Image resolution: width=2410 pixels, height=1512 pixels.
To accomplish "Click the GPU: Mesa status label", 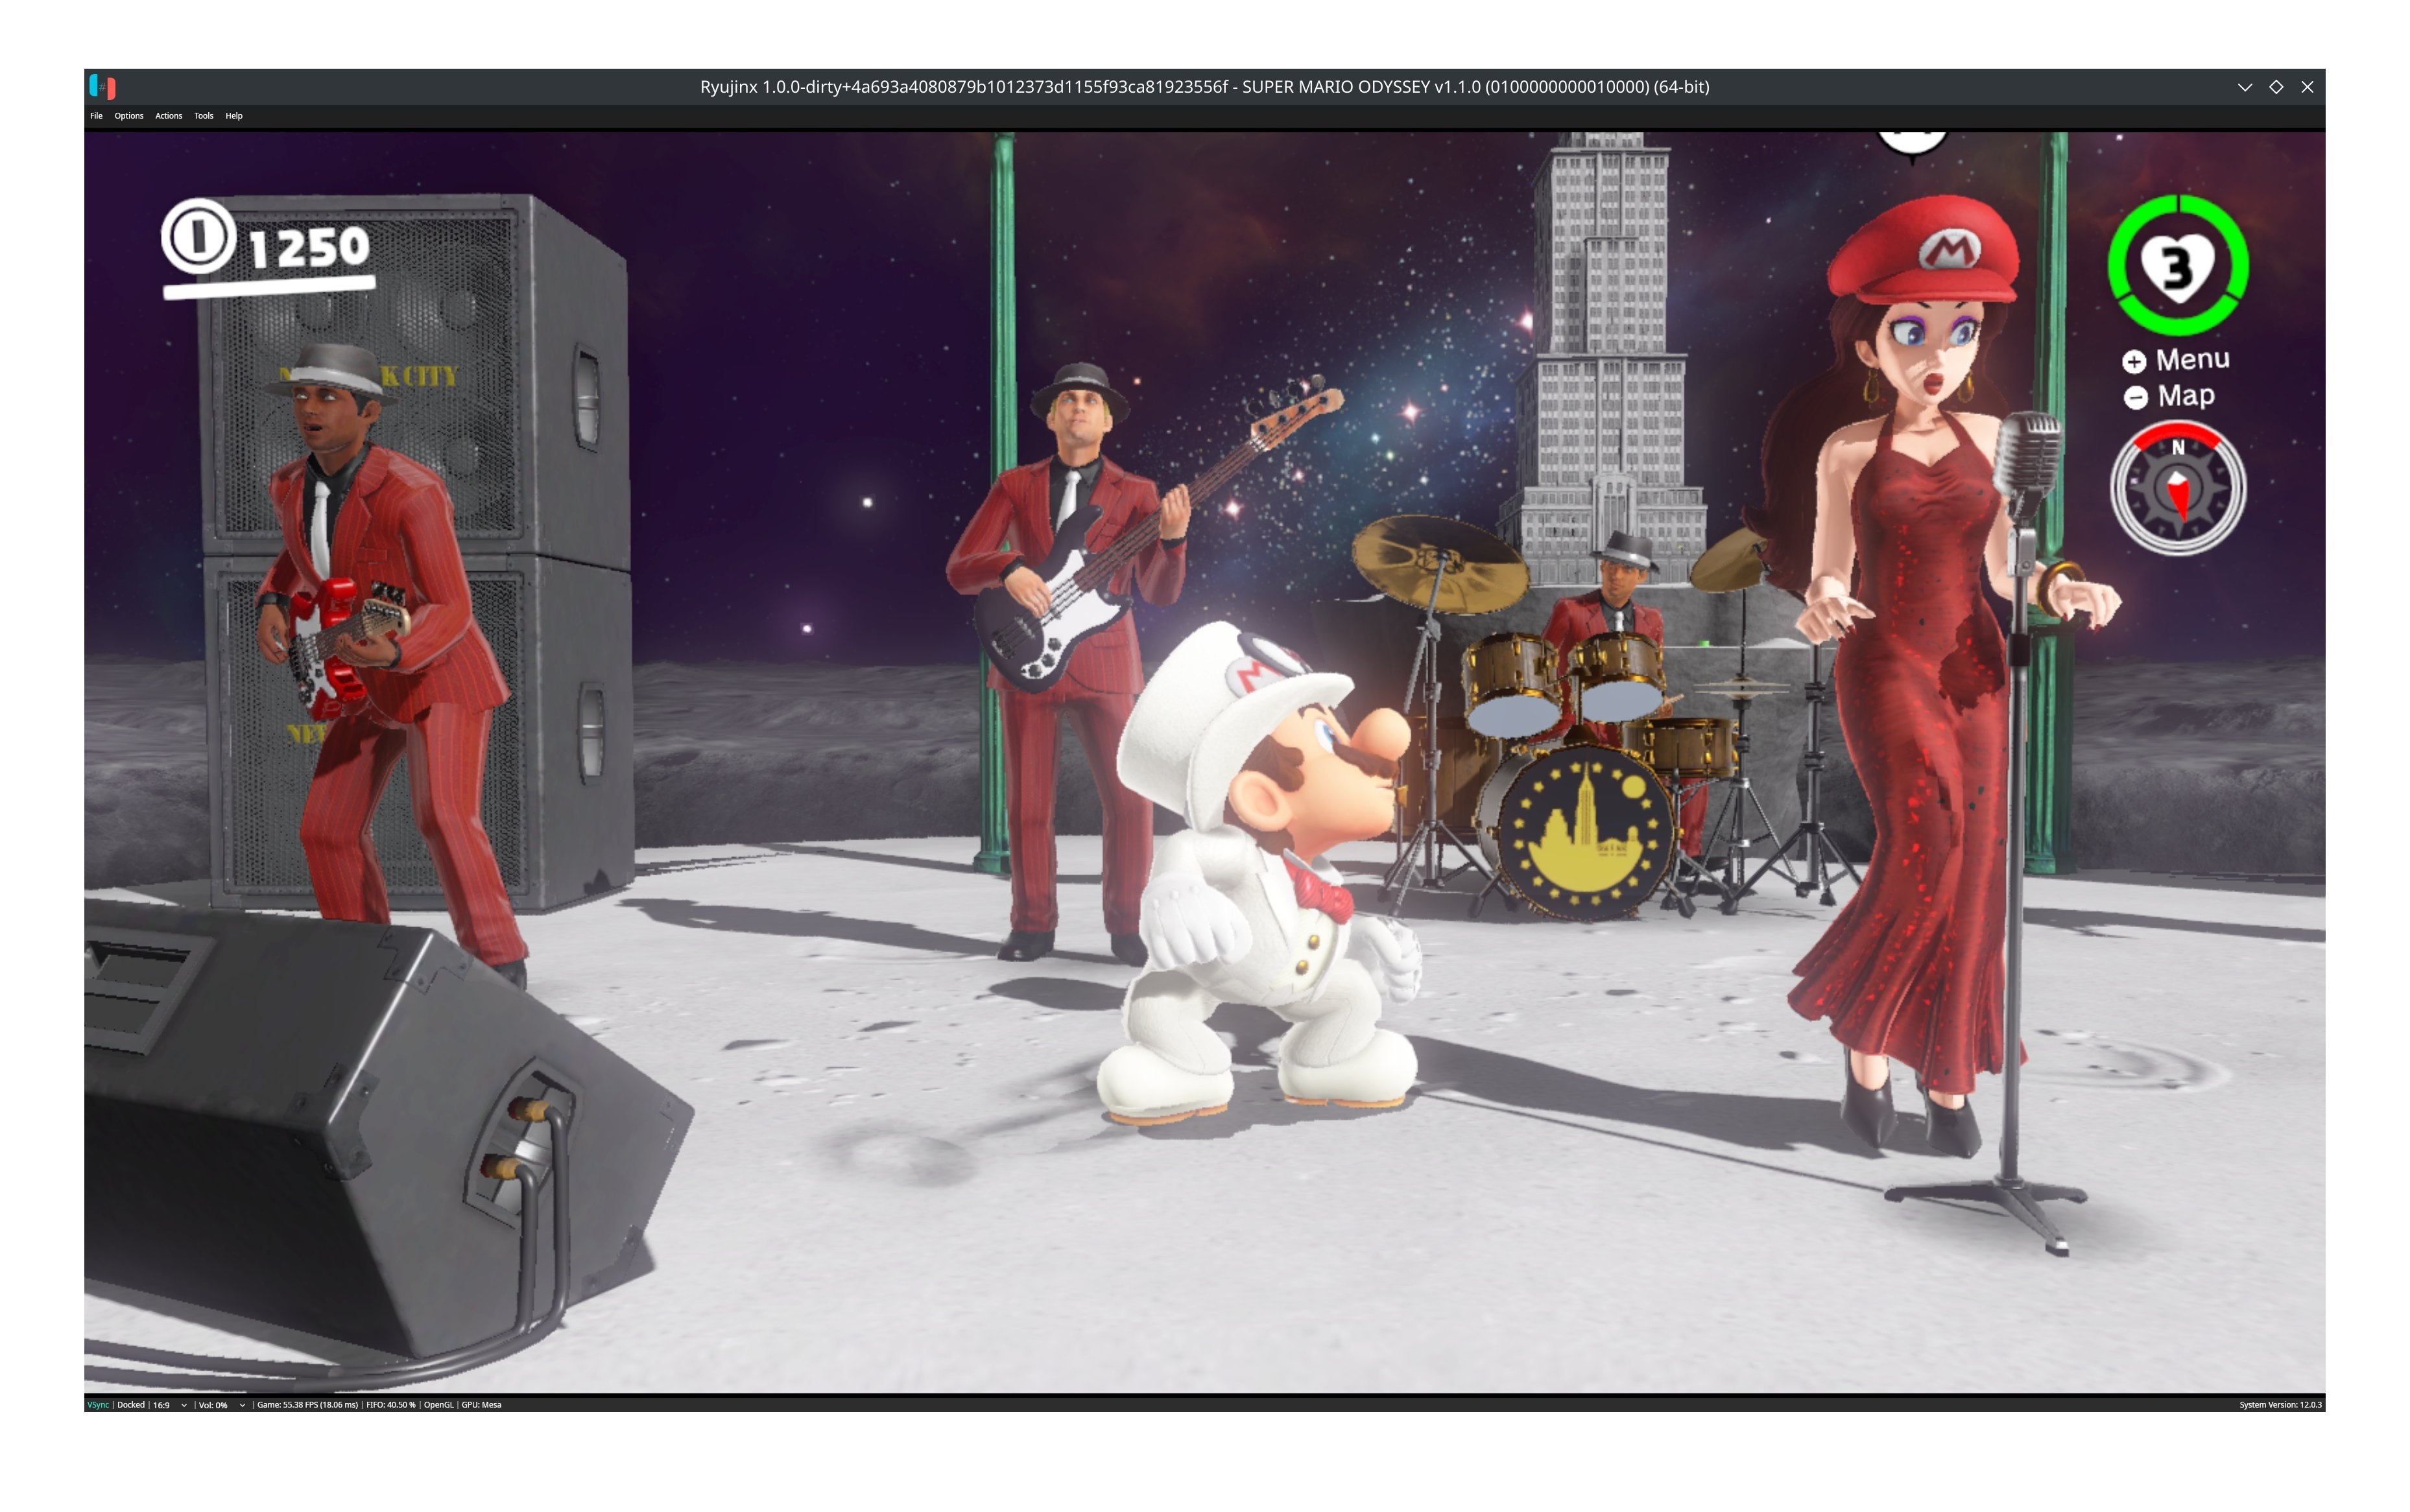I will pos(481,1405).
